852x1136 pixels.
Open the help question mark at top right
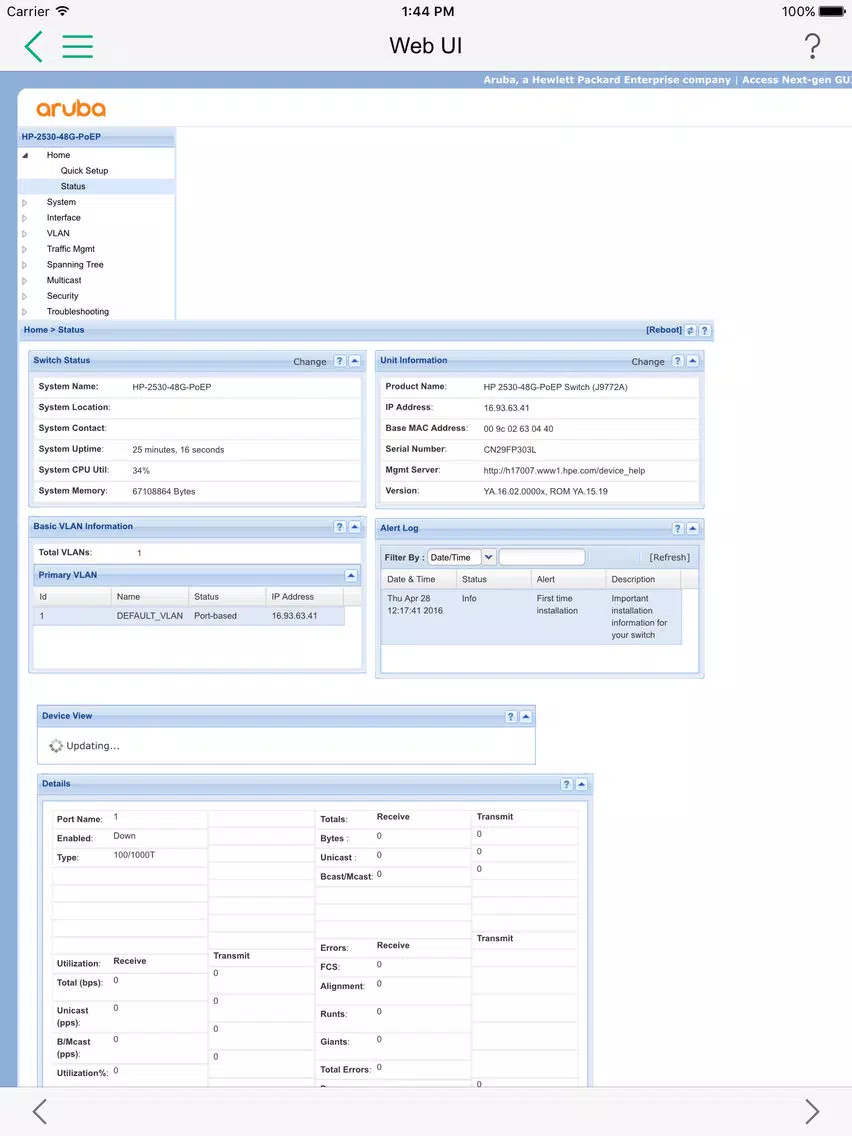(813, 46)
